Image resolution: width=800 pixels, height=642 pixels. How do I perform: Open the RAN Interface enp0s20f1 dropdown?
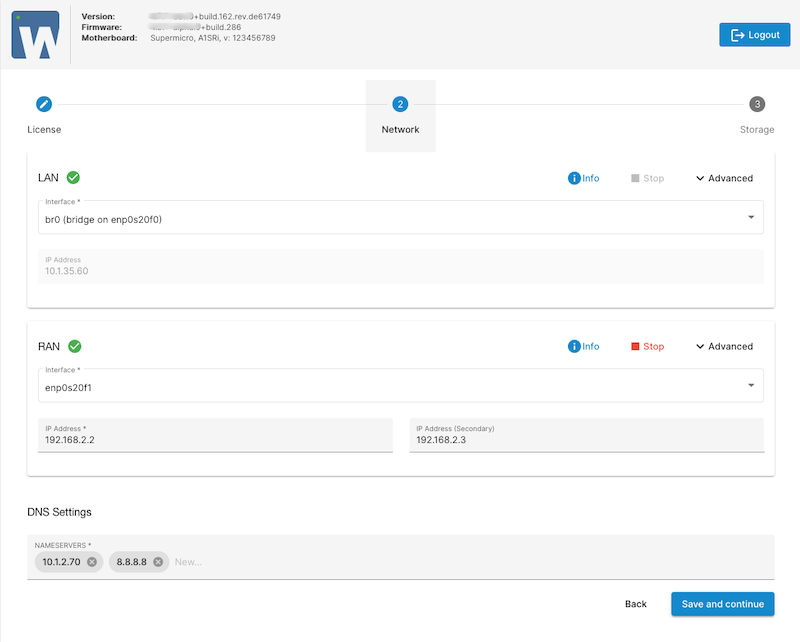400,386
